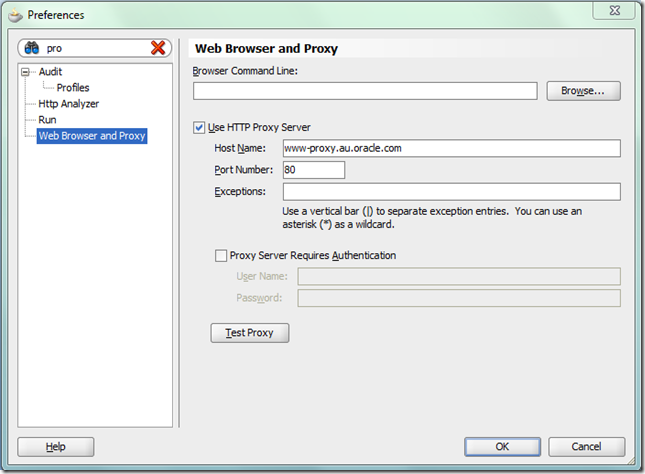Click the Cancel button

[x=587, y=447]
